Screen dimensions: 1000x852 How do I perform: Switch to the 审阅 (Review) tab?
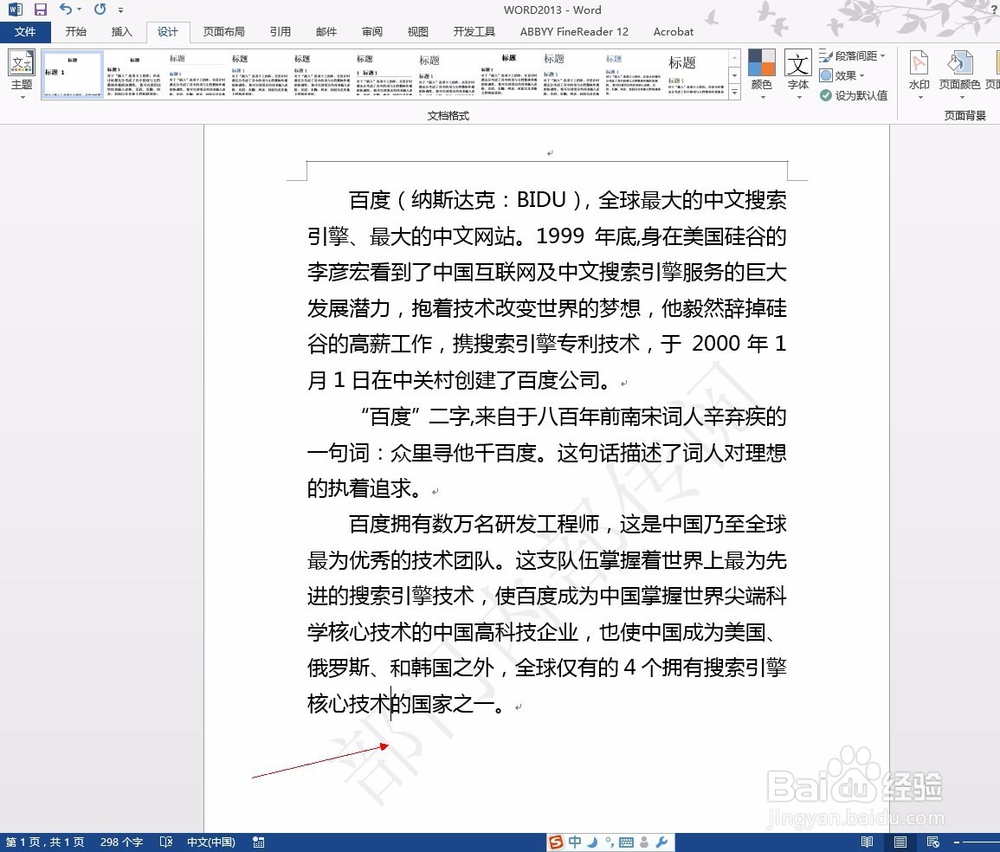click(x=372, y=31)
